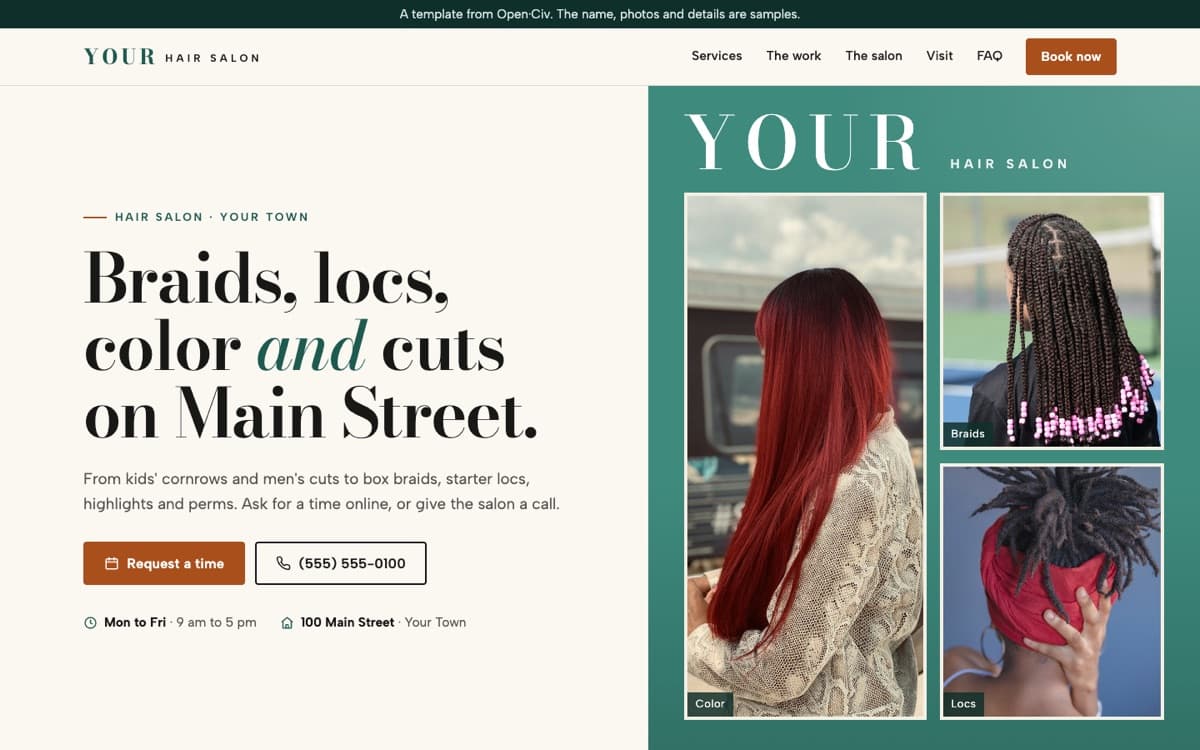Click the paragraph starting From kids' cornrows
The height and width of the screenshot is (750, 1200).
[321, 491]
